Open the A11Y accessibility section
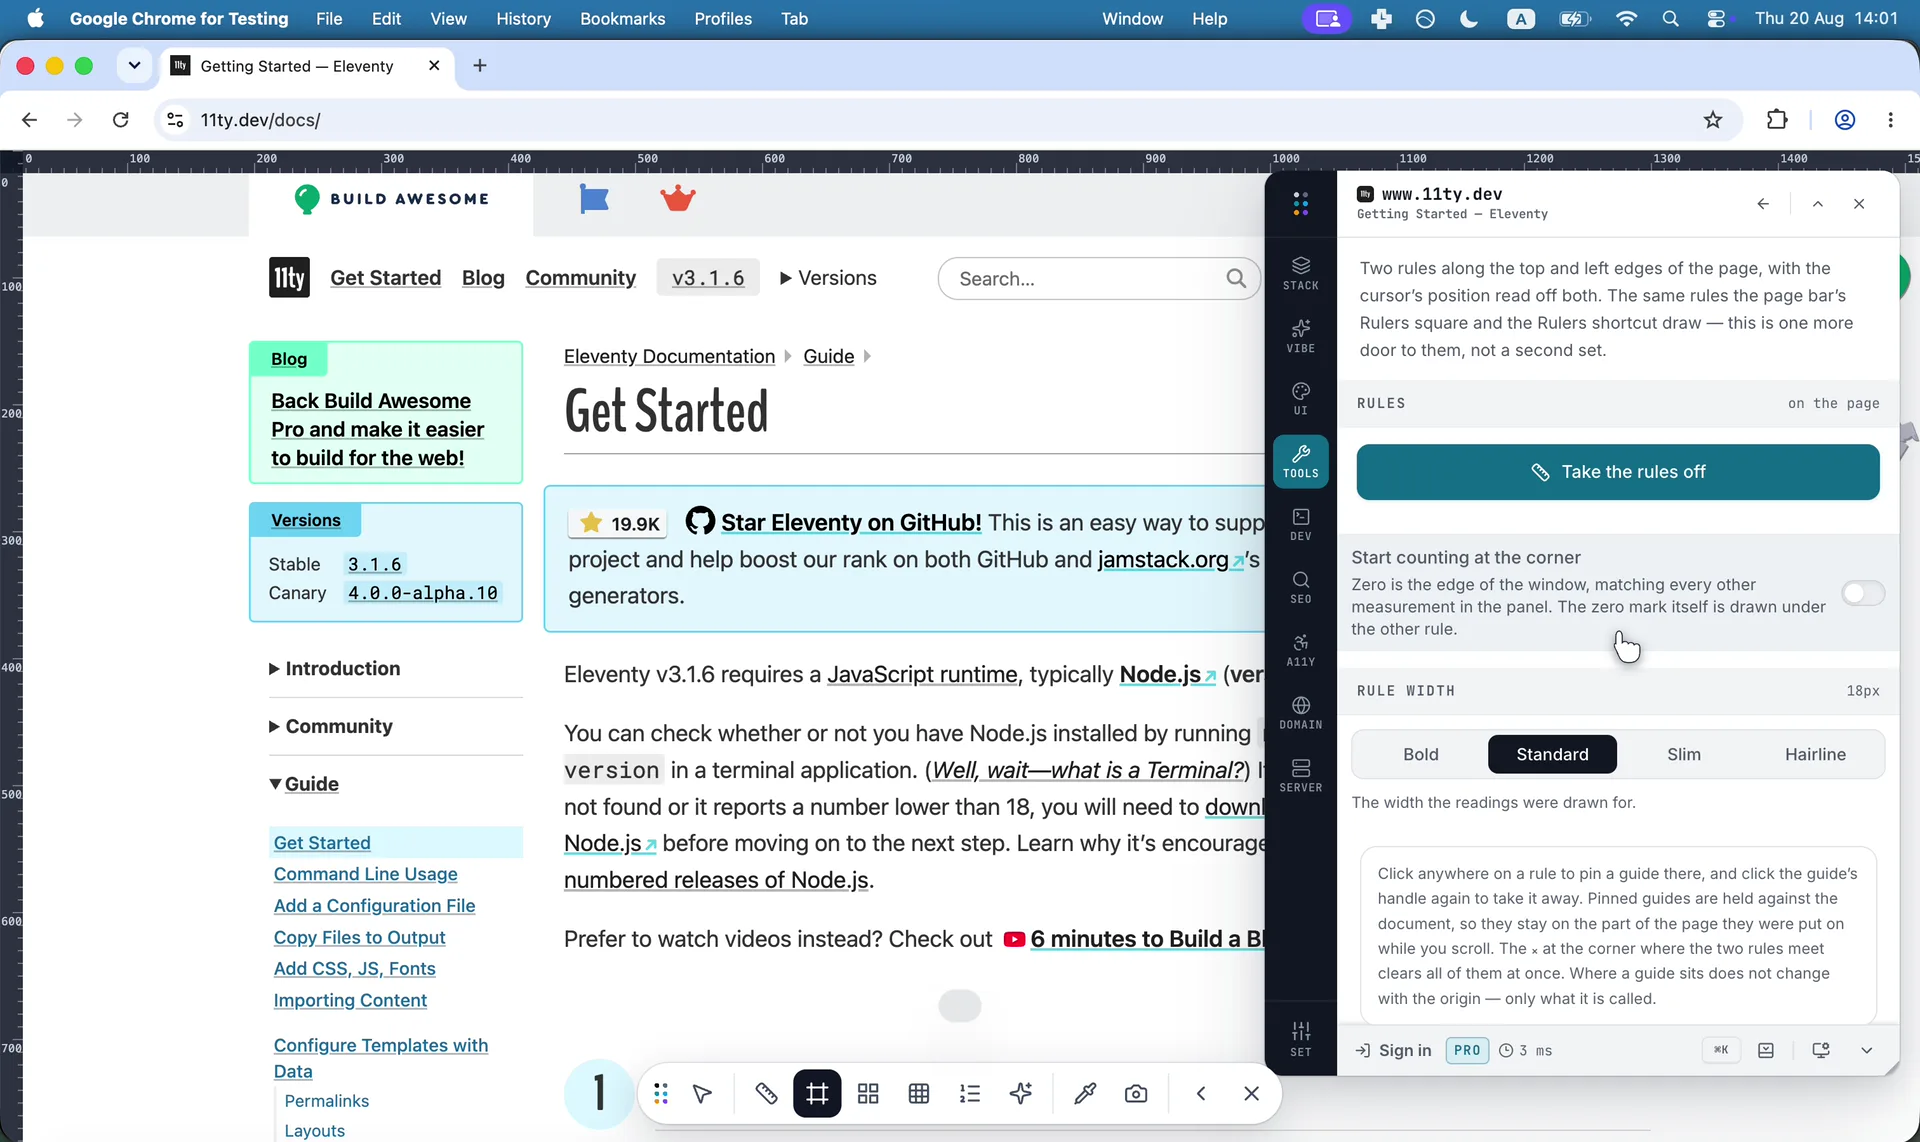1920x1142 pixels. [x=1300, y=650]
